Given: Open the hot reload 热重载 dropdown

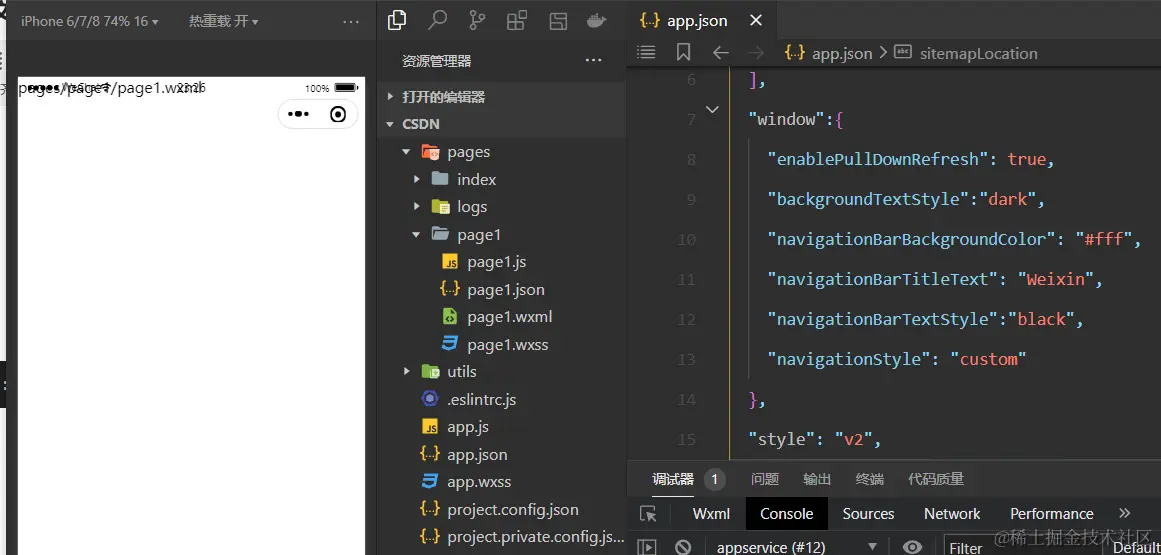Looking at the screenshot, I should pos(224,21).
